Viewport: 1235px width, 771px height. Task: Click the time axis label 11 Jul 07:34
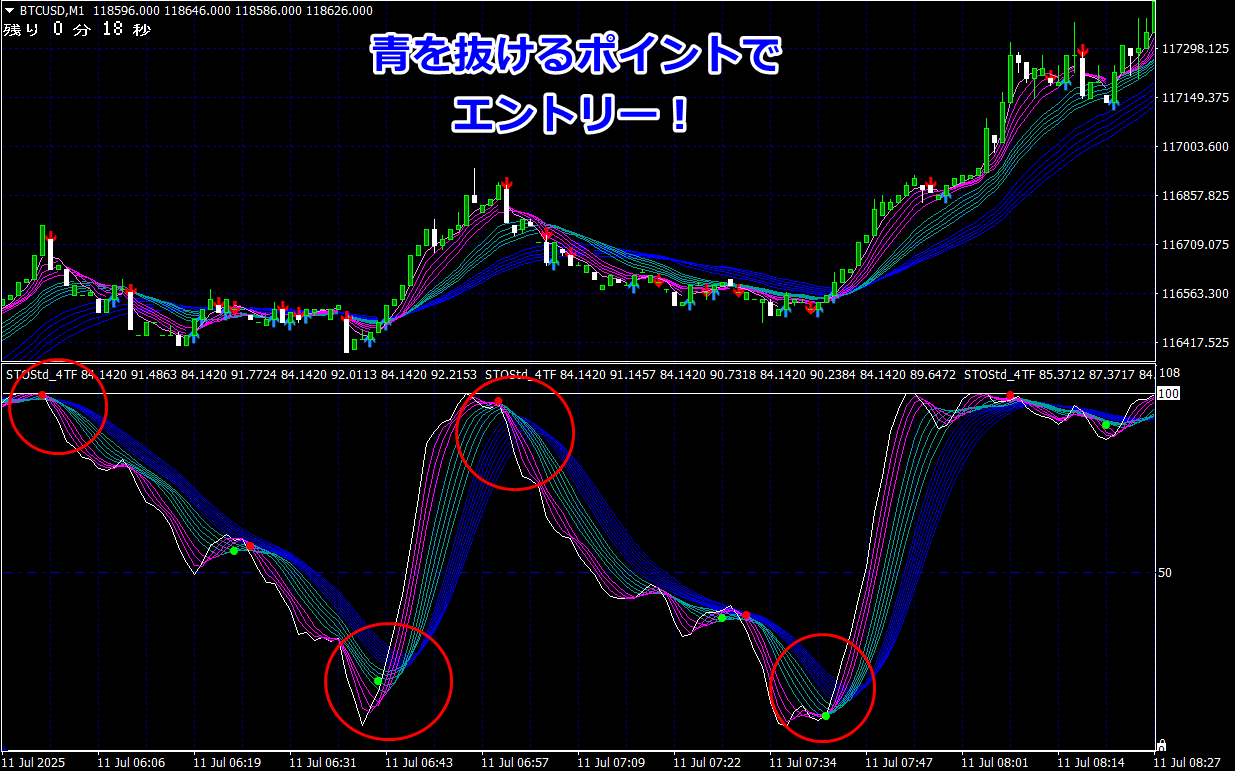coord(803,763)
